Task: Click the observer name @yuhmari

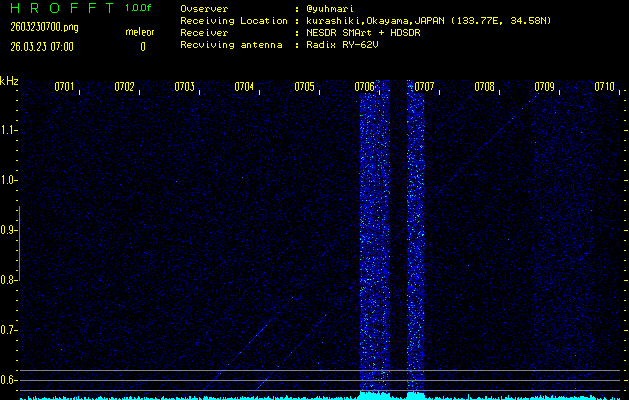Action: click(x=330, y=9)
